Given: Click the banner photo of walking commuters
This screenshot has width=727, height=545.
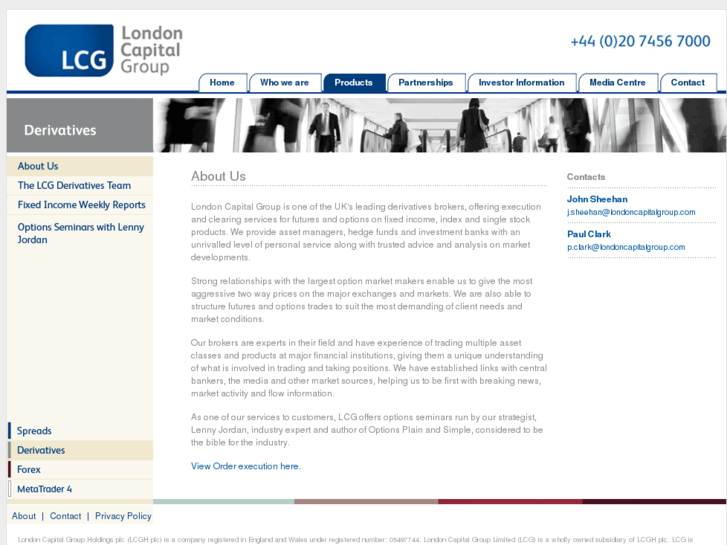Looking at the screenshot, I should tap(440, 125).
